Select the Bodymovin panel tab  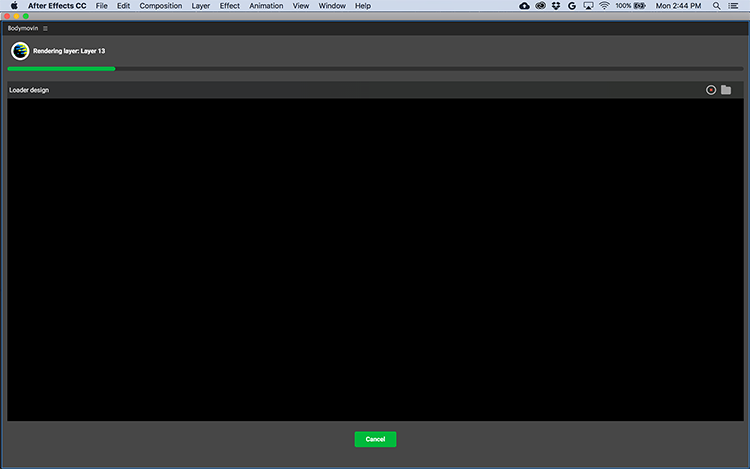point(22,28)
